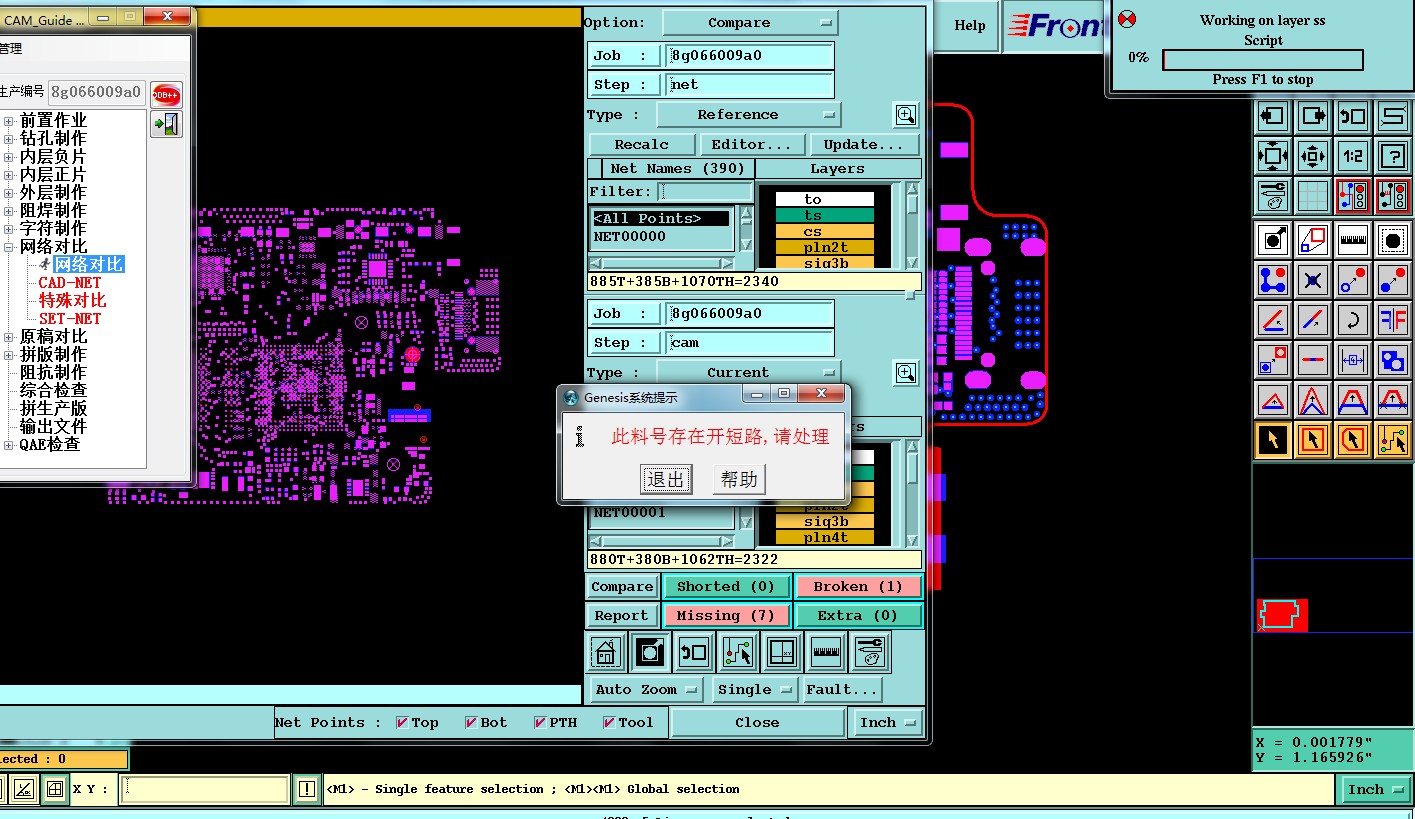Click the home view icon in Netlist panel
Image resolution: width=1415 pixels, height=819 pixels.
point(606,653)
